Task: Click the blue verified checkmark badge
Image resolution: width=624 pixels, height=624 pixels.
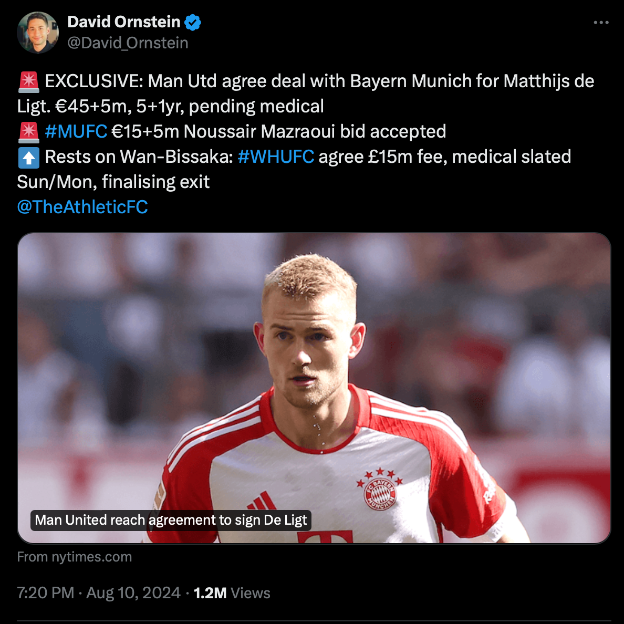Action: [193, 22]
